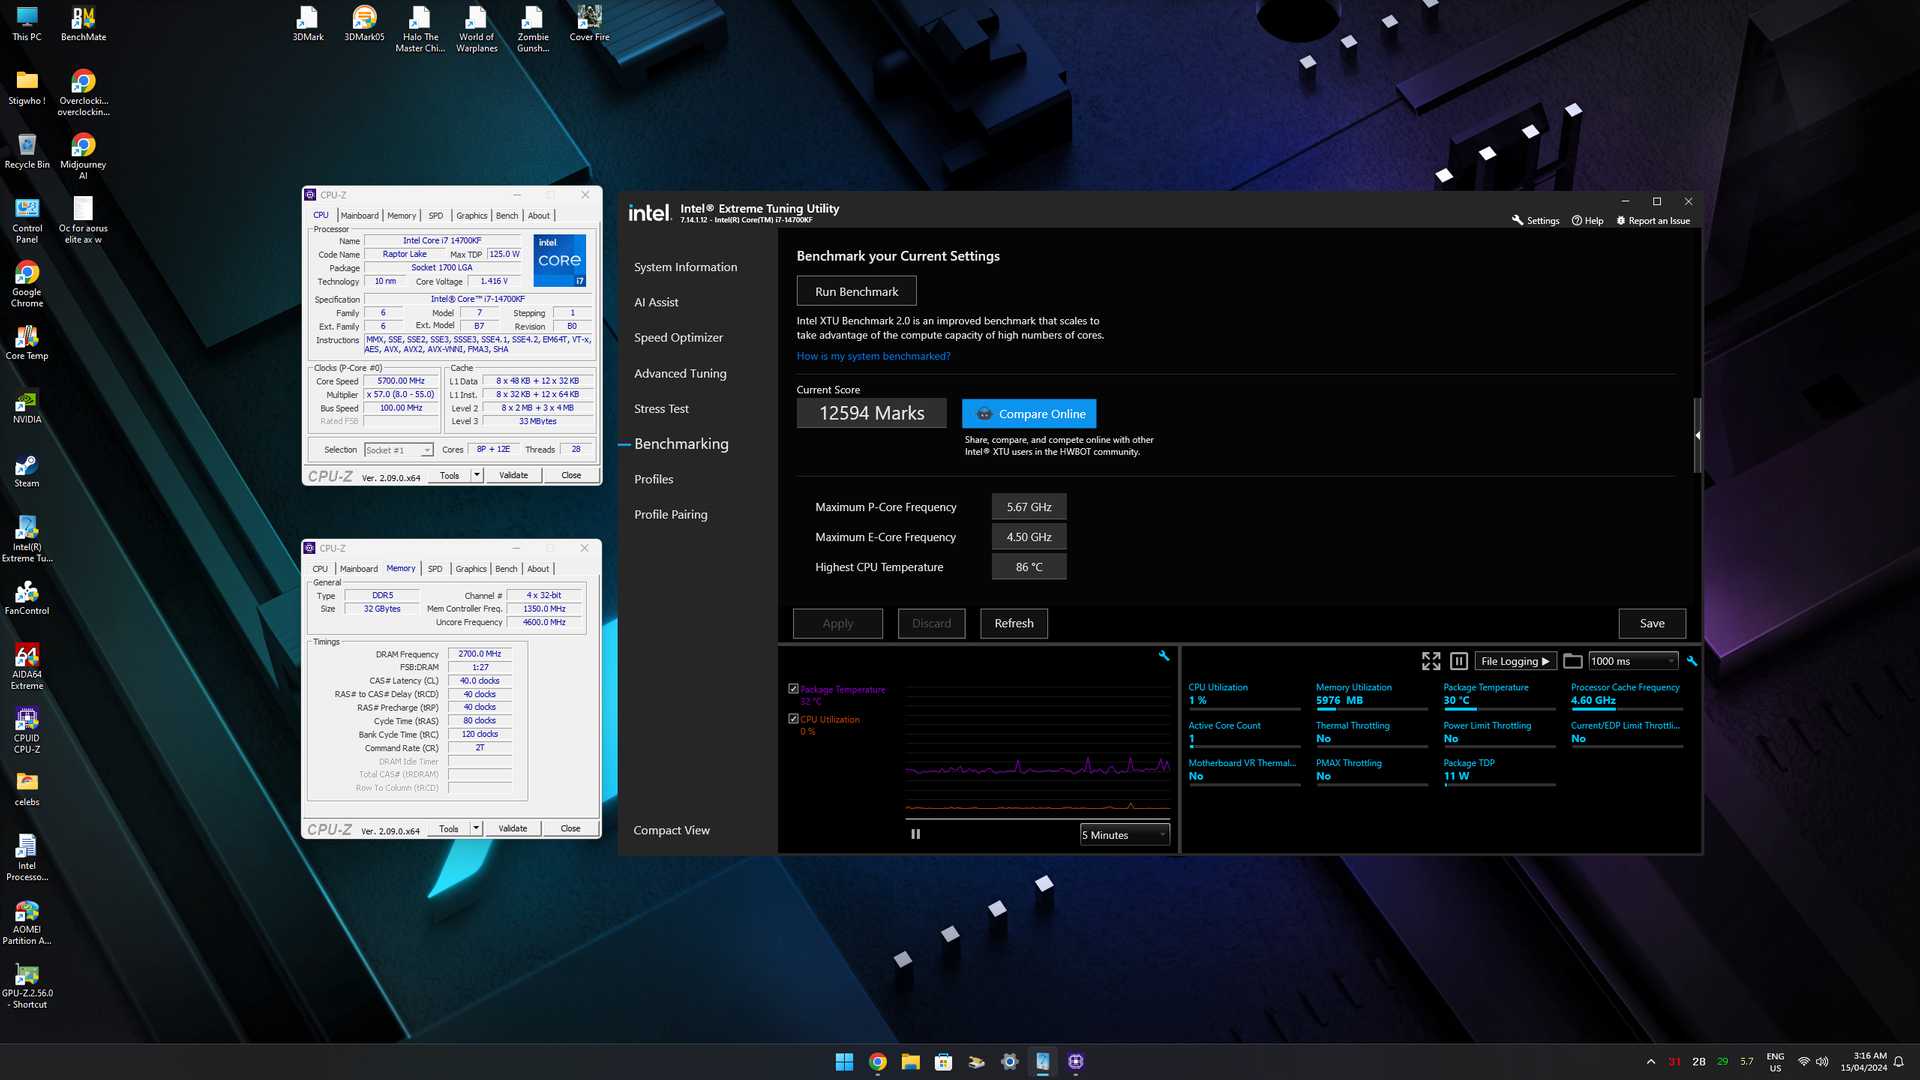Select Core Temp desktop icon
This screenshot has height=1080, width=1920.
27,343
